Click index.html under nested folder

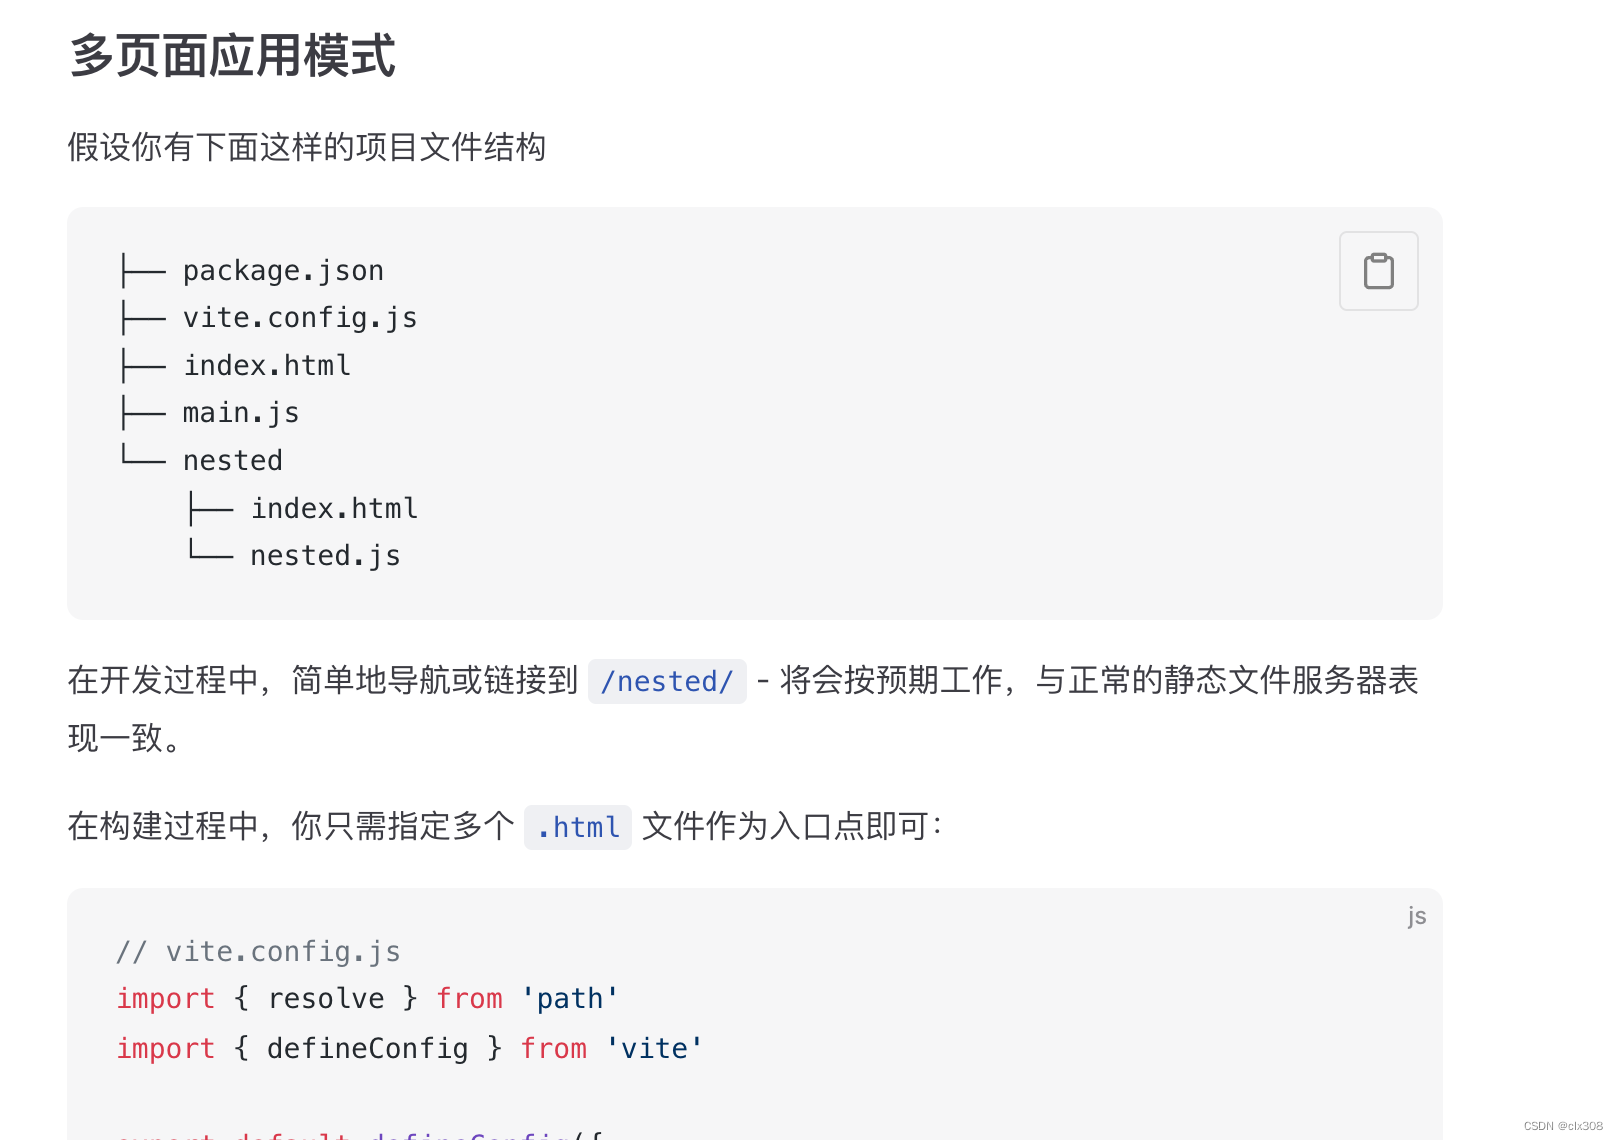pyautogui.click(x=334, y=509)
